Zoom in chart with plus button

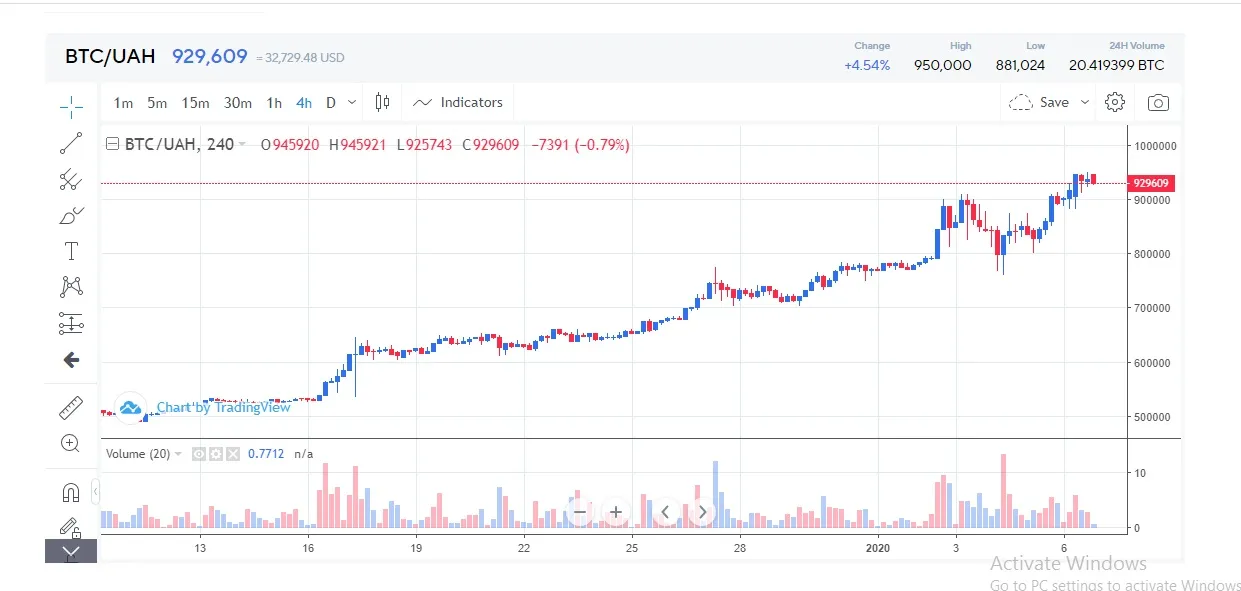click(616, 512)
